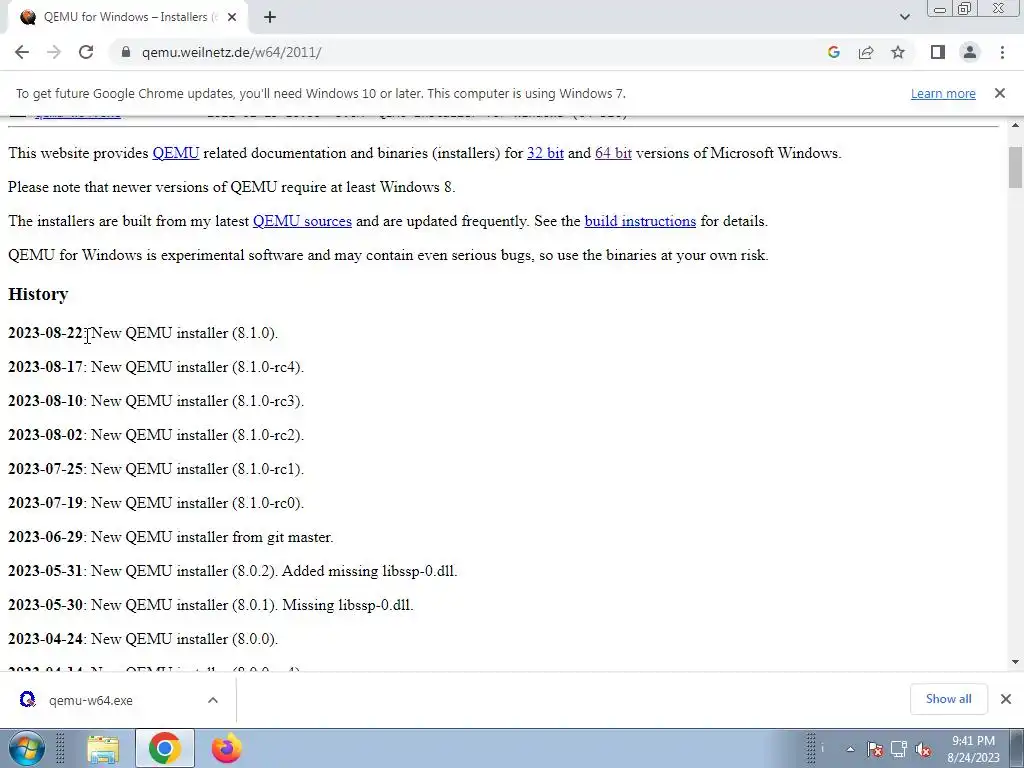This screenshot has height=768, width=1024.
Task: Open a new browser tab
Action: point(270,18)
